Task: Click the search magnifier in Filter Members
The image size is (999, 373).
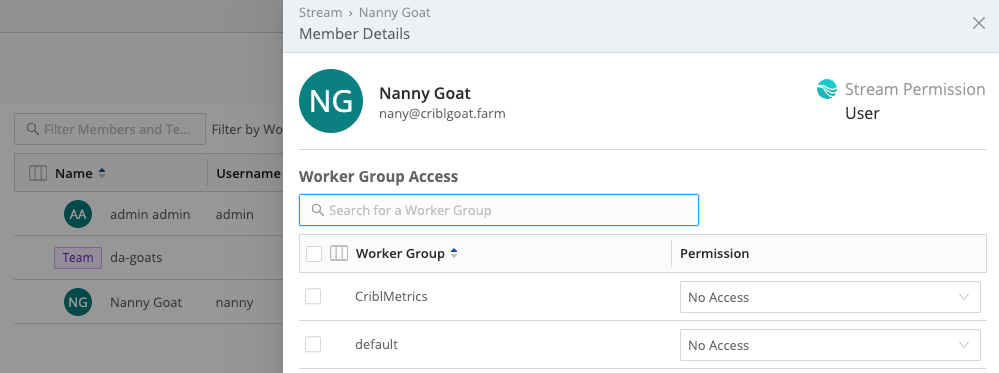Action: 33,129
